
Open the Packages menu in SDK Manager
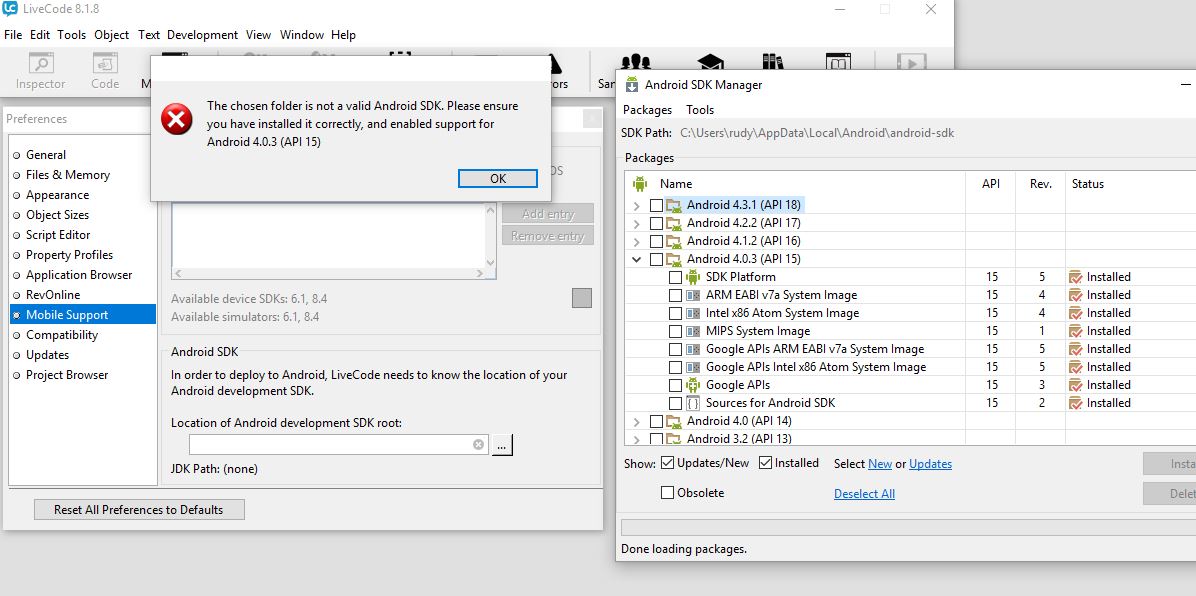tap(647, 110)
